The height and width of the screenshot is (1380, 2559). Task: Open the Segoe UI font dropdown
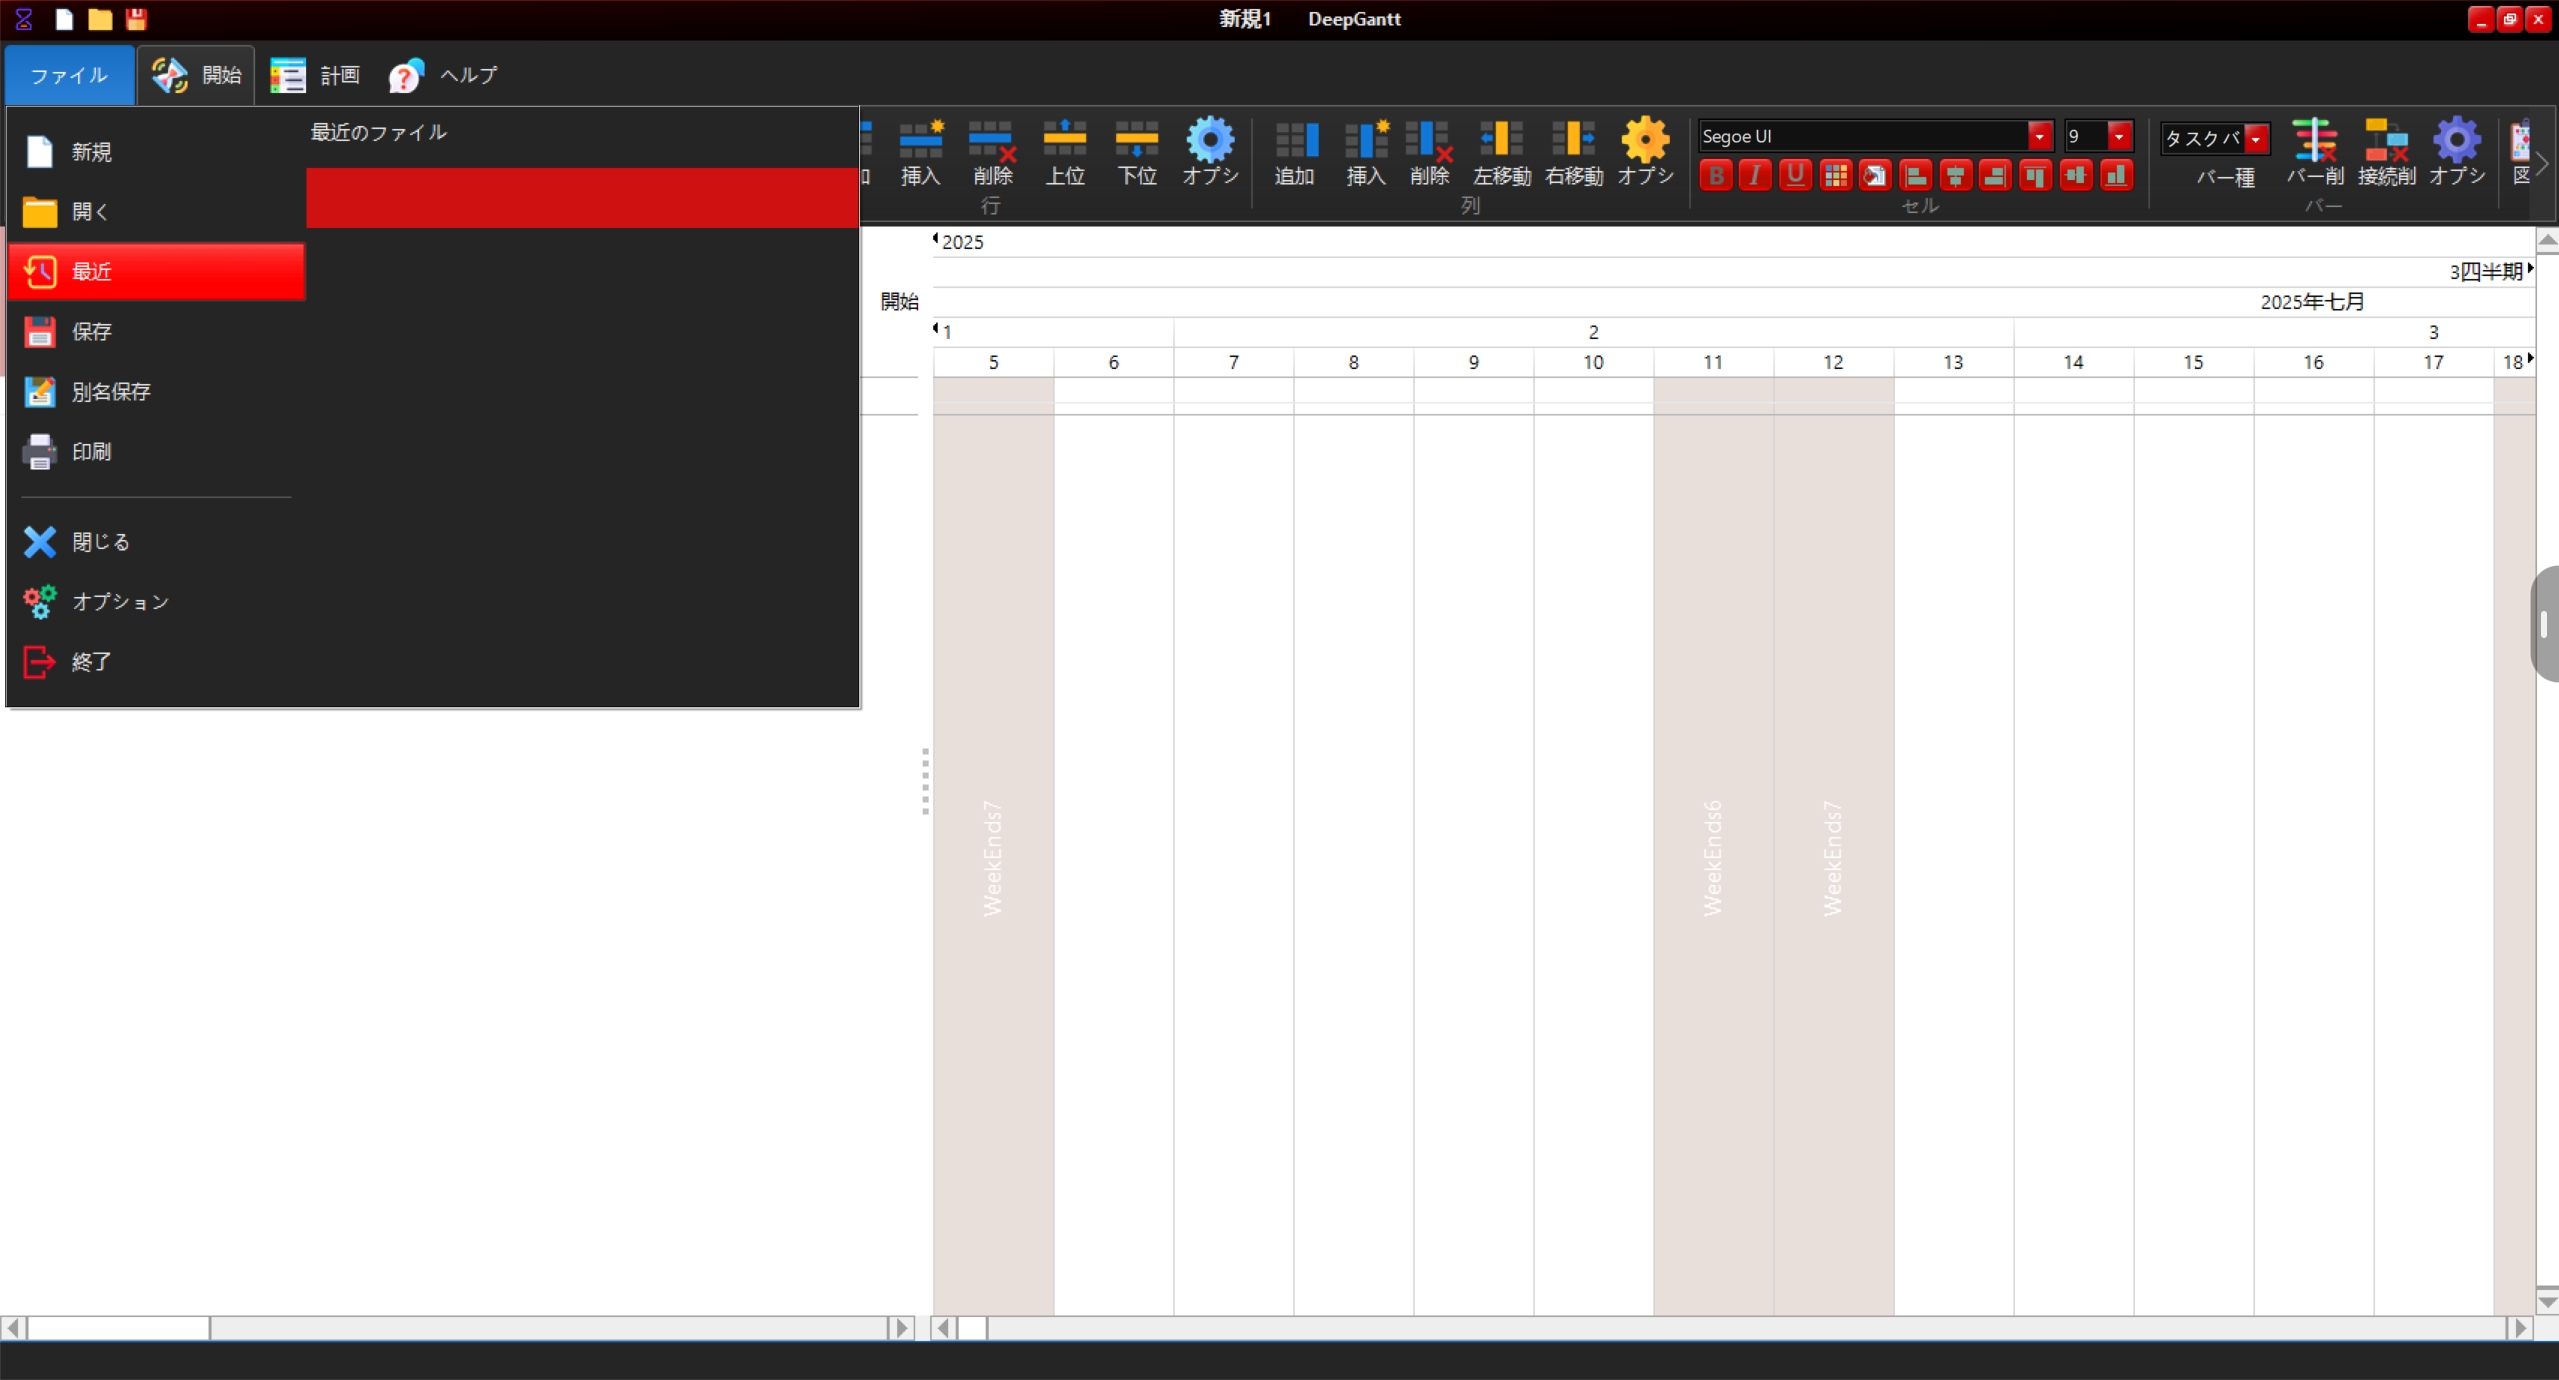click(2039, 136)
